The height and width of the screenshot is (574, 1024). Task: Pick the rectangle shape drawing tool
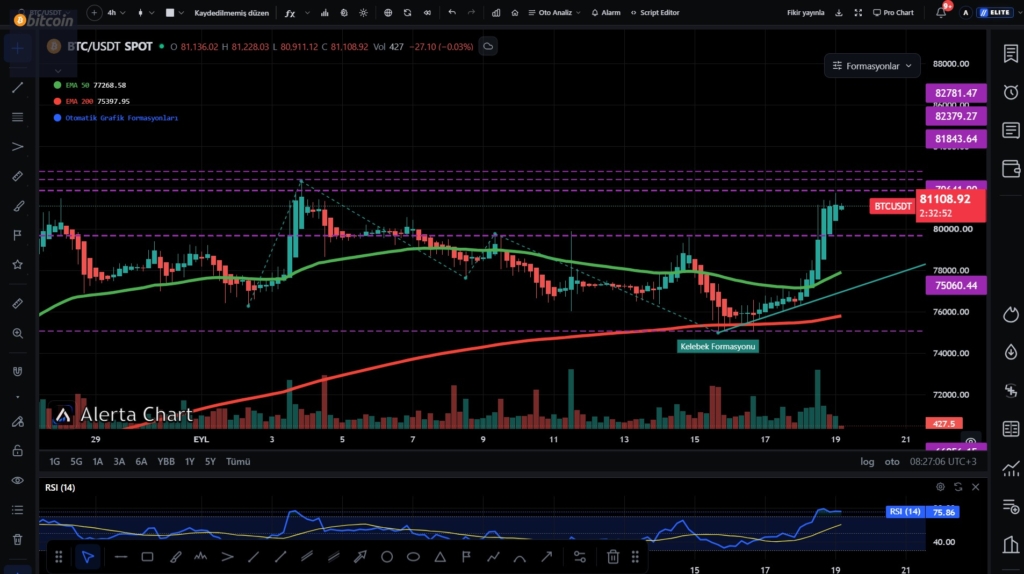(148, 557)
